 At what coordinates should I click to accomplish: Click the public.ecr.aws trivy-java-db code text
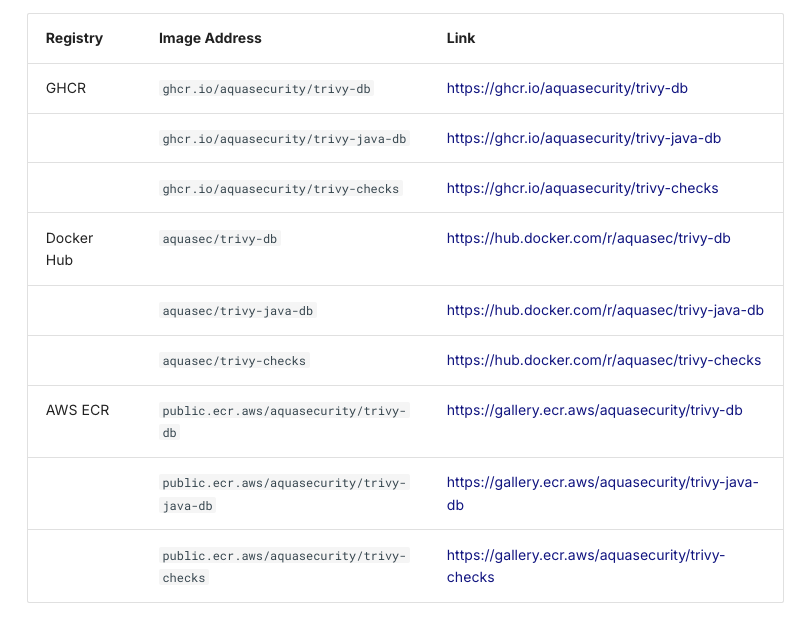[284, 483]
